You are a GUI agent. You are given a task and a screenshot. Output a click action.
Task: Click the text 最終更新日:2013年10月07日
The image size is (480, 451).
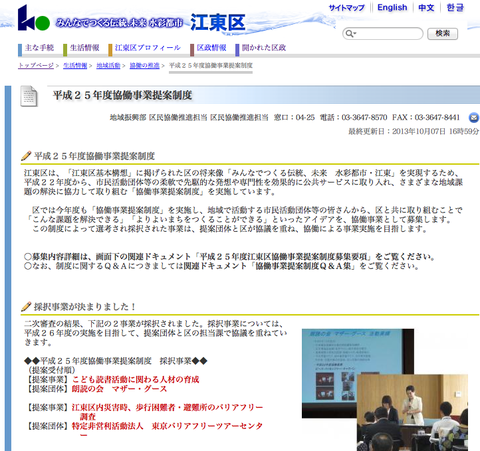point(397,131)
